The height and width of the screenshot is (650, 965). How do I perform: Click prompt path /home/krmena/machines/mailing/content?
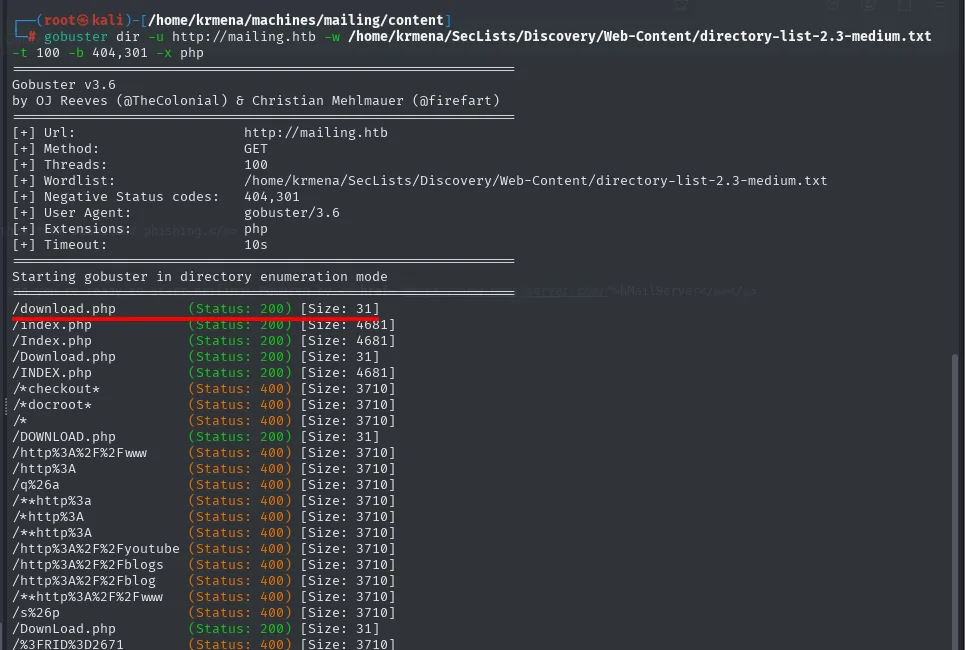[295, 20]
